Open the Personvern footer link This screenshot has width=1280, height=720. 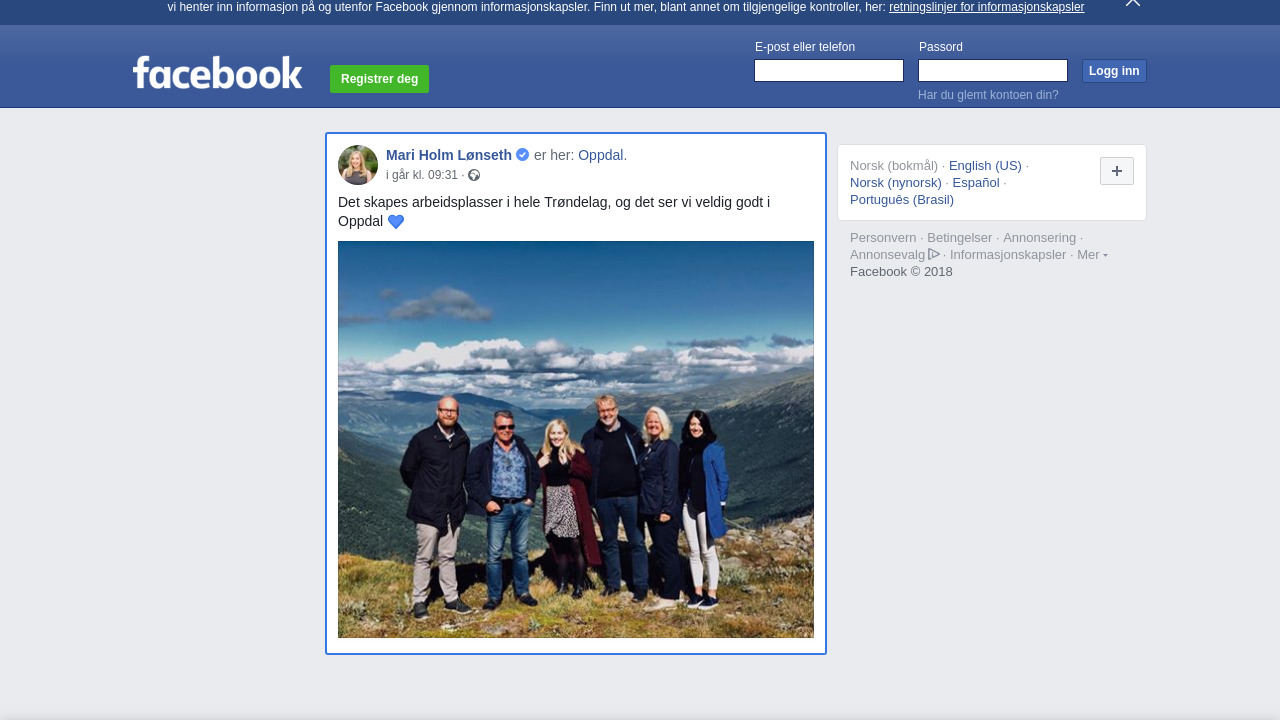882,238
